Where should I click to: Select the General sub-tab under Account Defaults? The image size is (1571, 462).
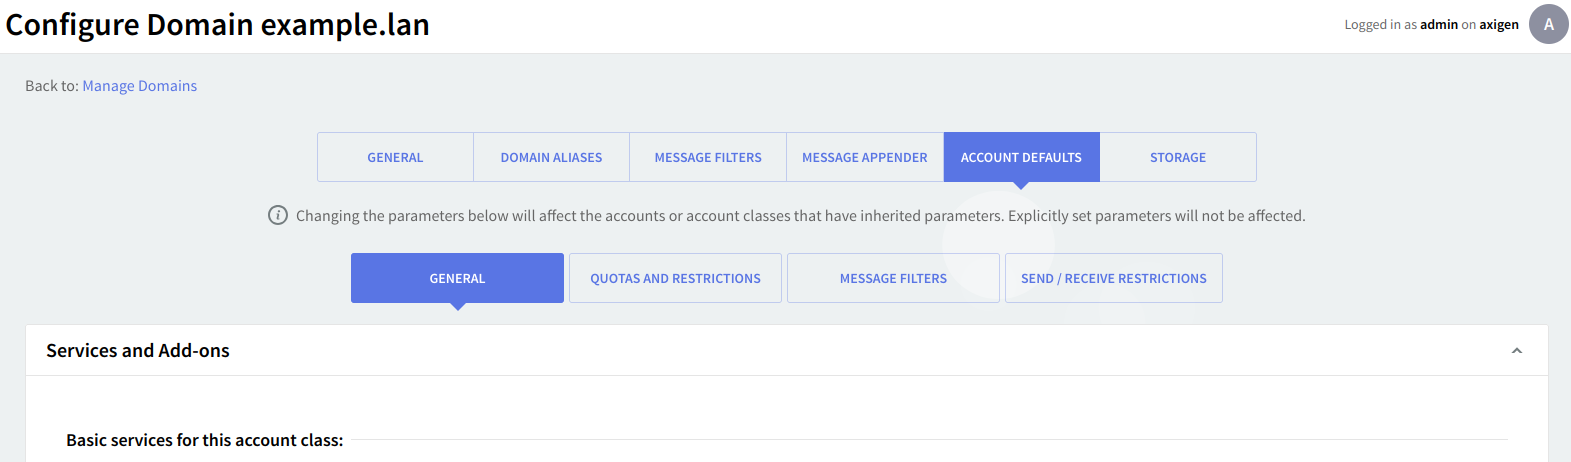(x=457, y=278)
